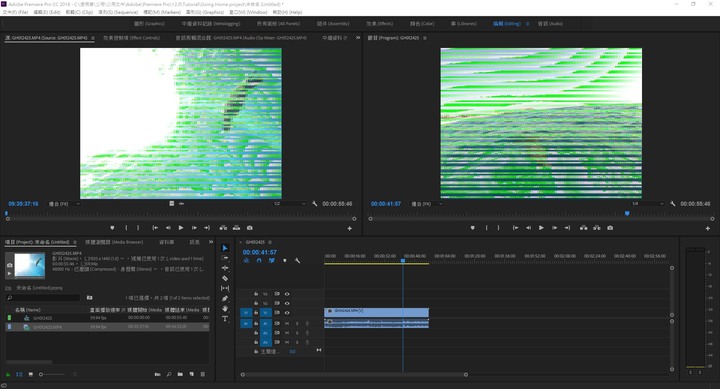
Task: Toggle A1 source patching button
Action: tap(246, 324)
